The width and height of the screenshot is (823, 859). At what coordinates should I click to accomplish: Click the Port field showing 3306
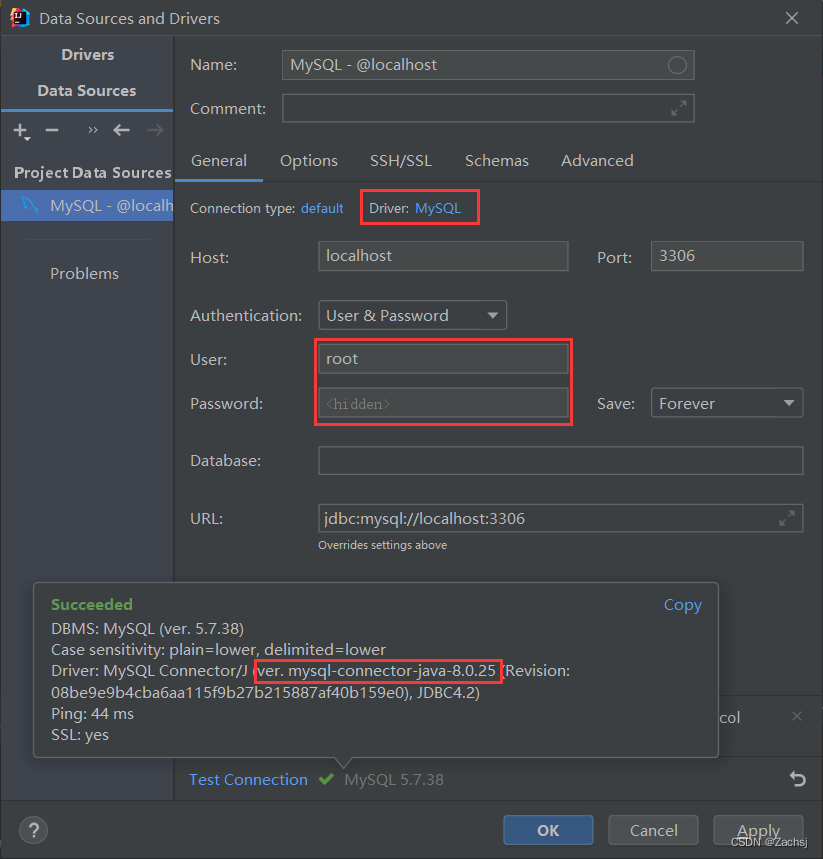tap(727, 256)
